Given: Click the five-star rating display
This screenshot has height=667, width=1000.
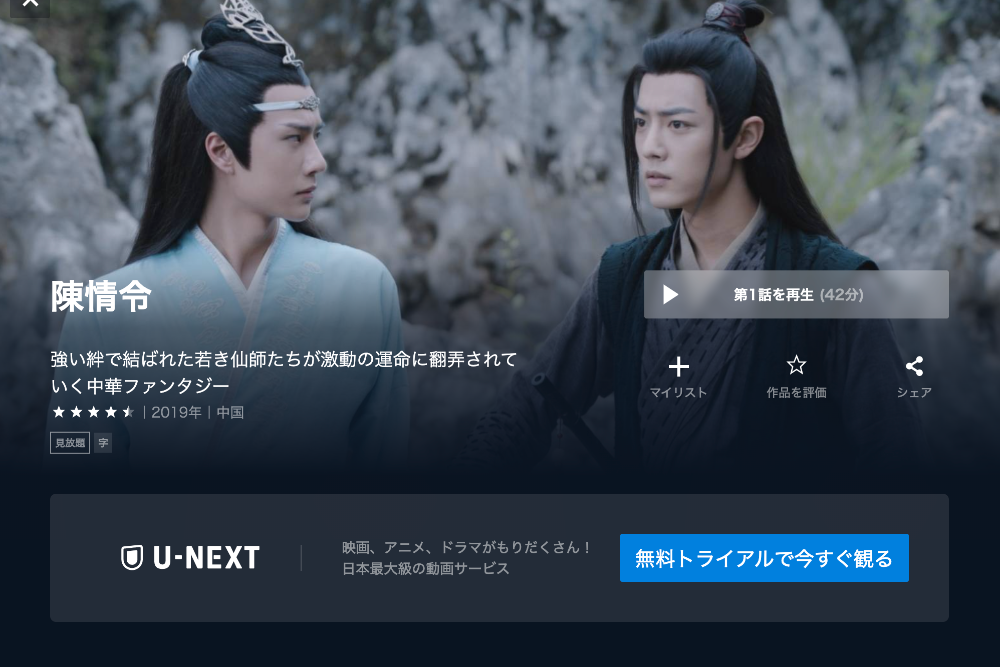Looking at the screenshot, I should [x=93, y=412].
